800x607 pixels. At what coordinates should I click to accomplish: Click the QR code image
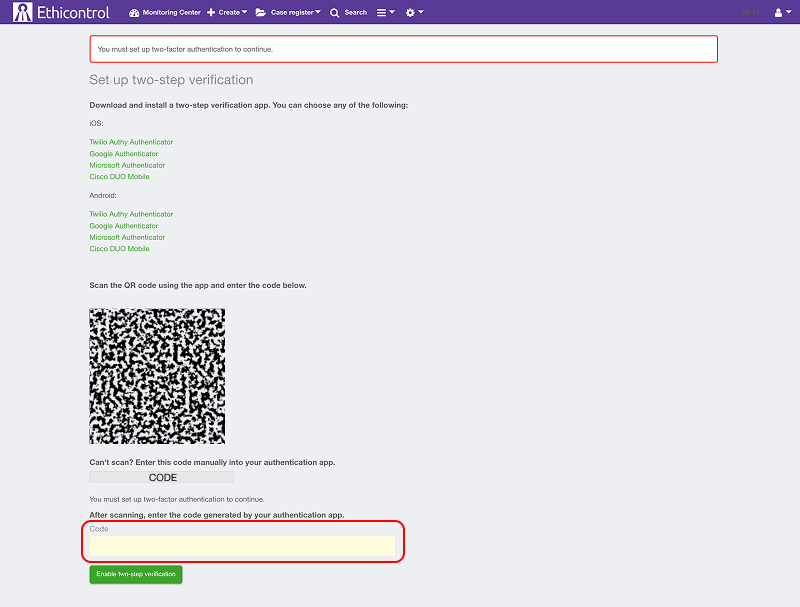[157, 376]
